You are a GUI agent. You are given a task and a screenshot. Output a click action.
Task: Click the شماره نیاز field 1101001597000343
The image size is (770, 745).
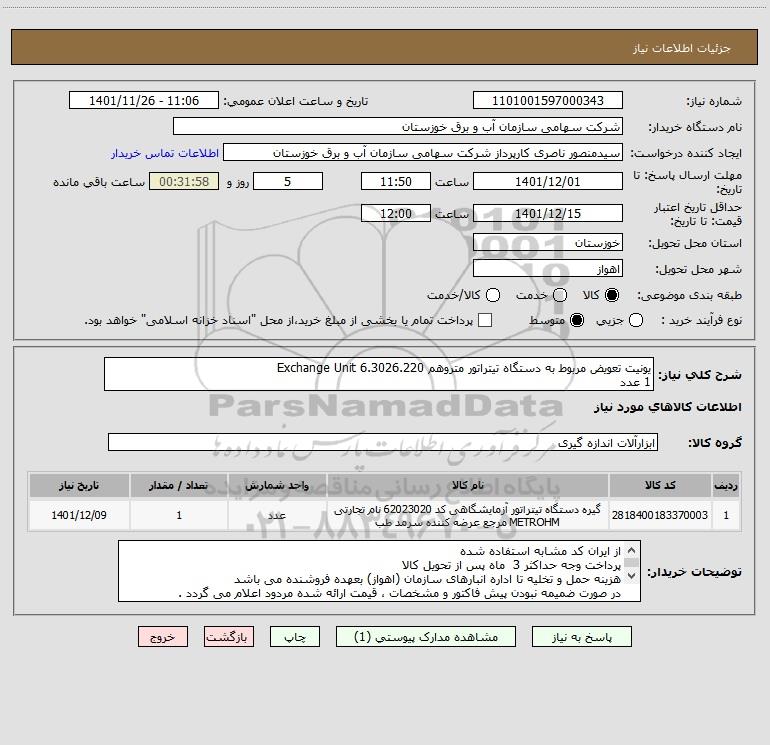click(548, 101)
